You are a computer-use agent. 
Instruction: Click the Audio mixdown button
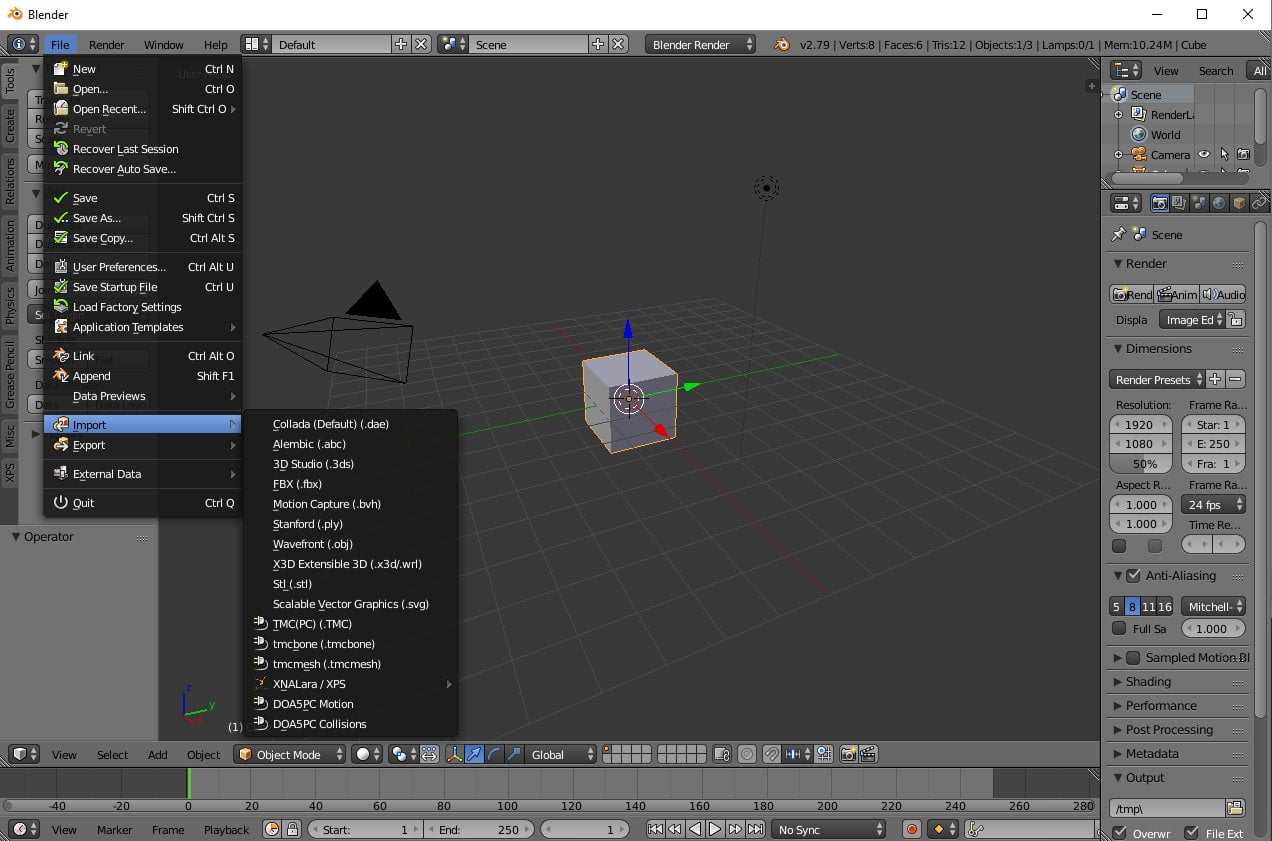pyautogui.click(x=1223, y=294)
